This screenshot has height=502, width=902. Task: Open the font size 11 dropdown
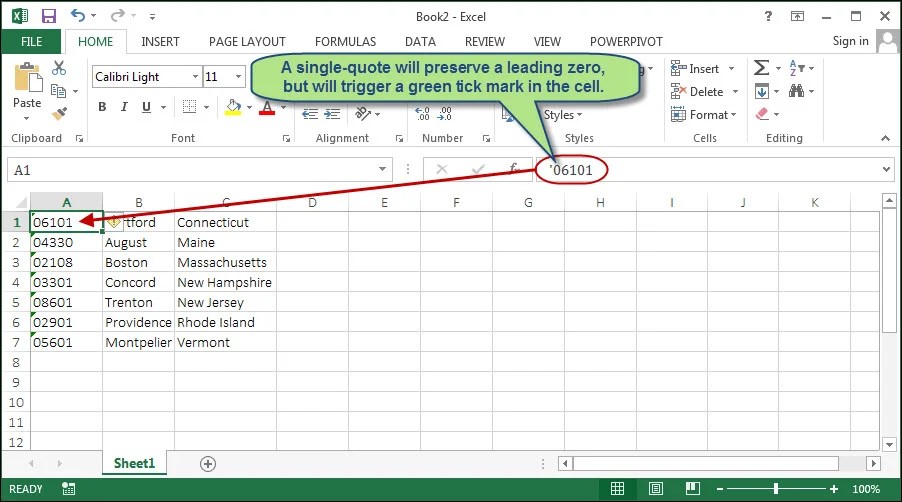click(x=238, y=76)
